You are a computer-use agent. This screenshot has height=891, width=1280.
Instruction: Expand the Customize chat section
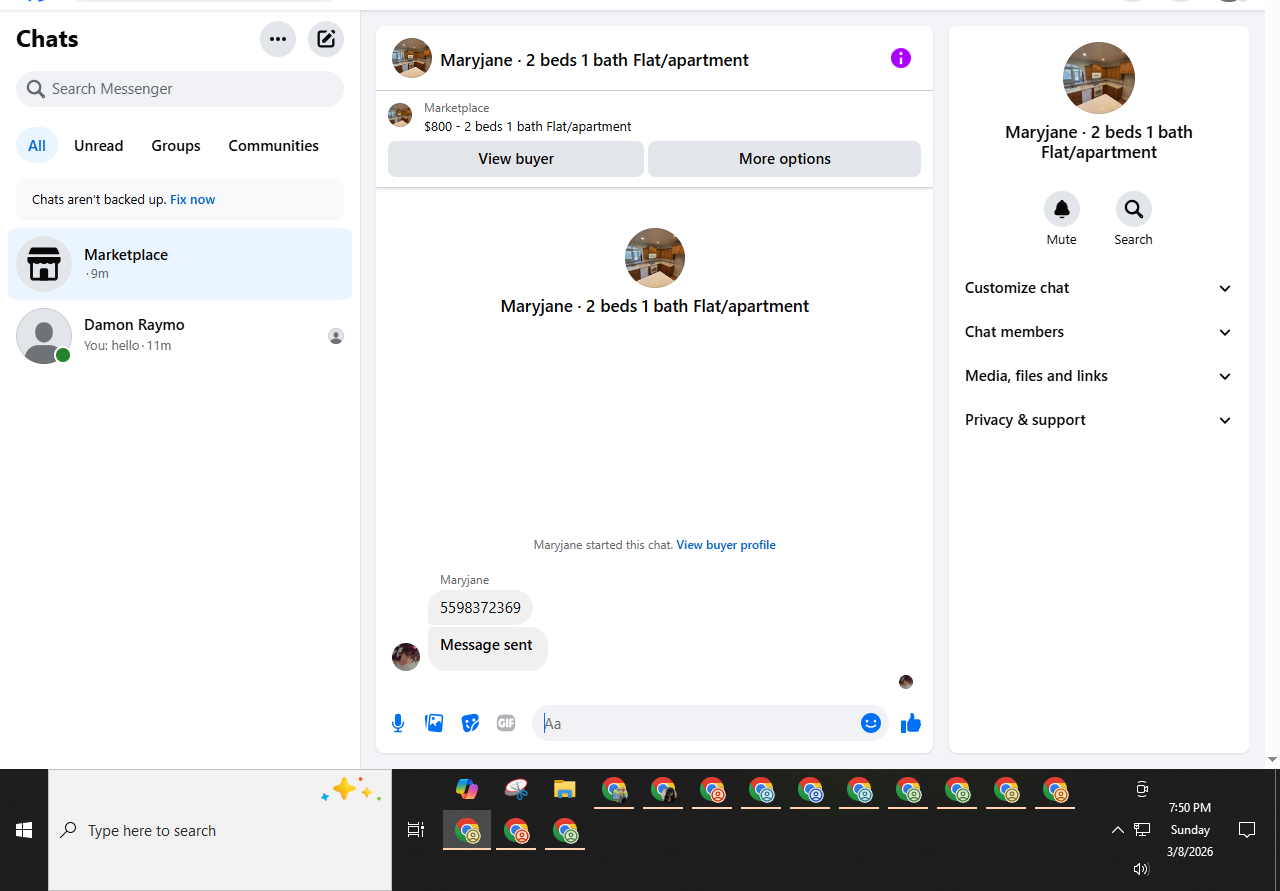[x=1099, y=288]
